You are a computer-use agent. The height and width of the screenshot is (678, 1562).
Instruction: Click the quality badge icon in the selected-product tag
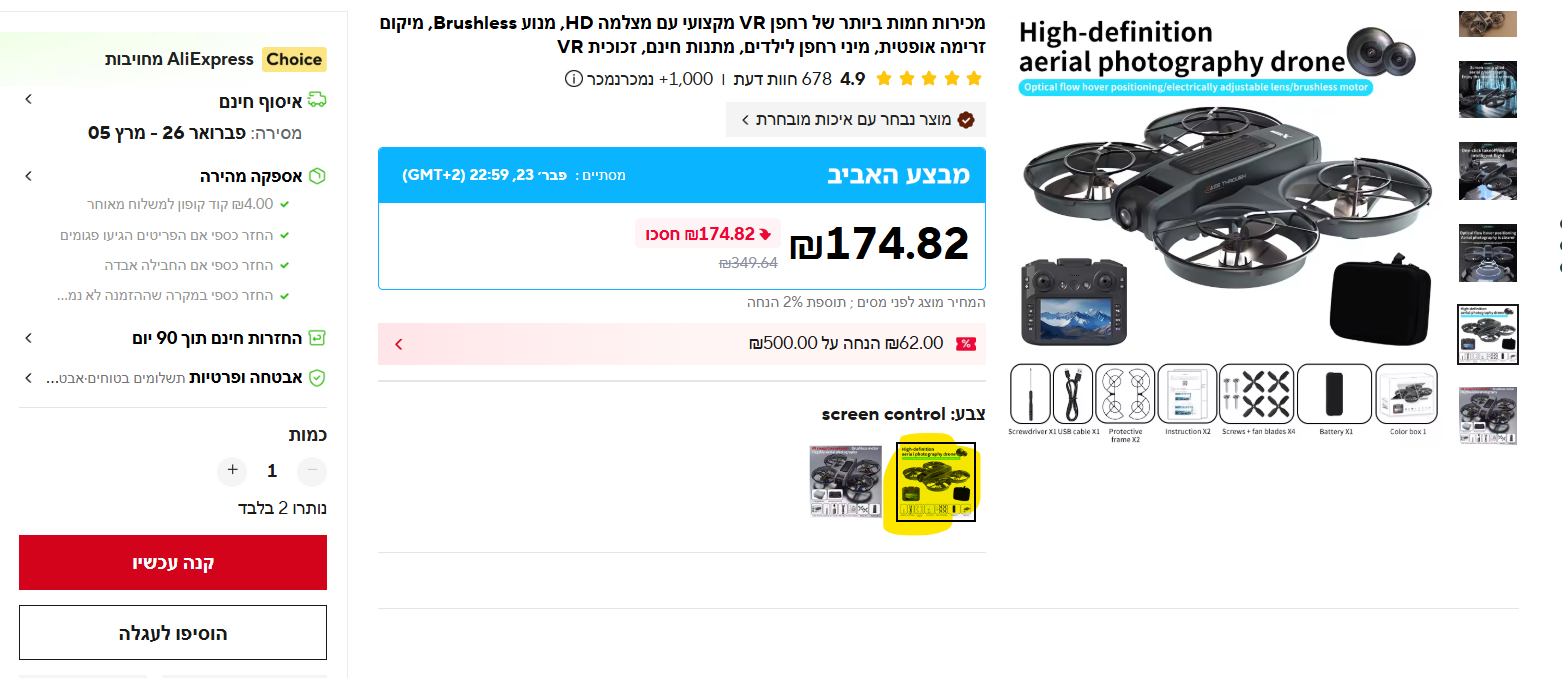coord(966,120)
